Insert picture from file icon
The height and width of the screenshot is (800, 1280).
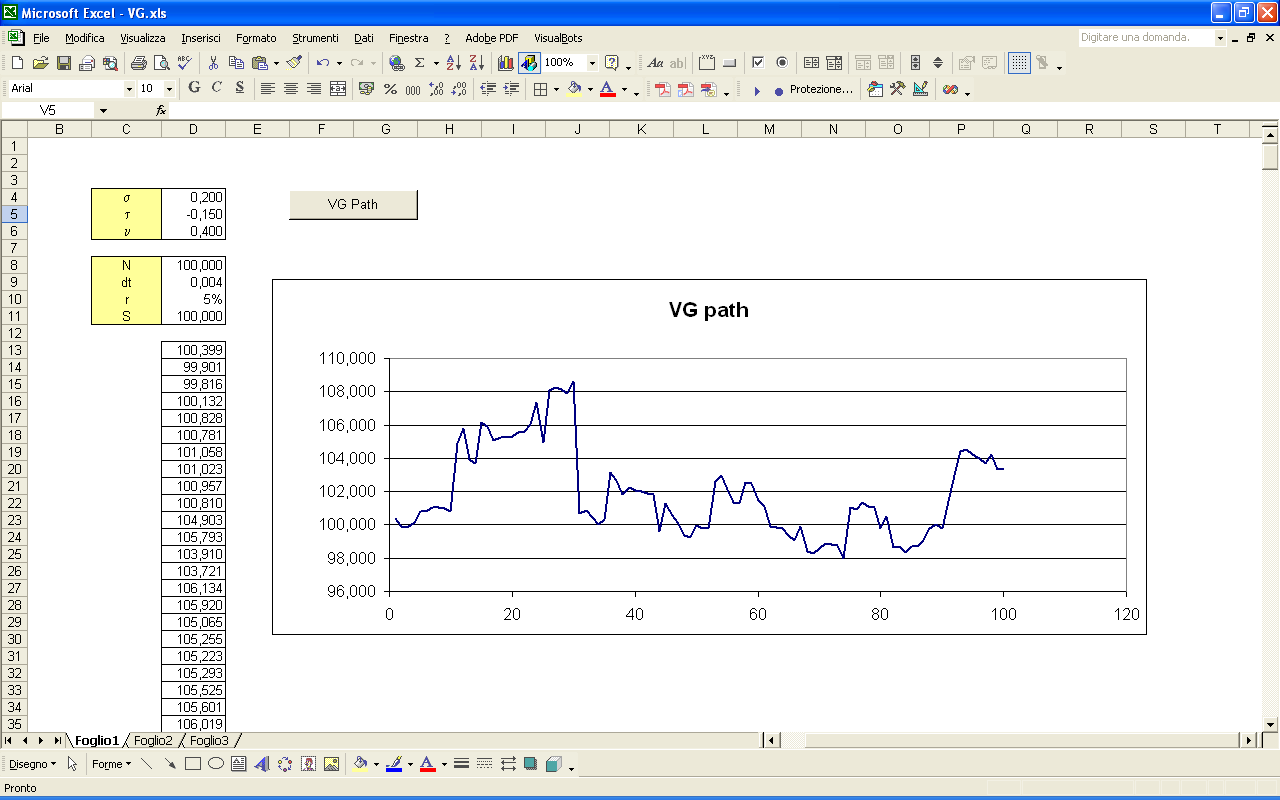click(331, 764)
